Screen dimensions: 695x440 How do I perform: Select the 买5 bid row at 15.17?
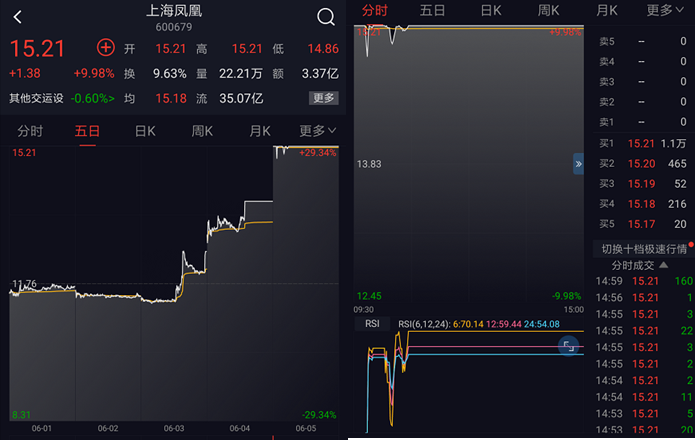(x=643, y=224)
